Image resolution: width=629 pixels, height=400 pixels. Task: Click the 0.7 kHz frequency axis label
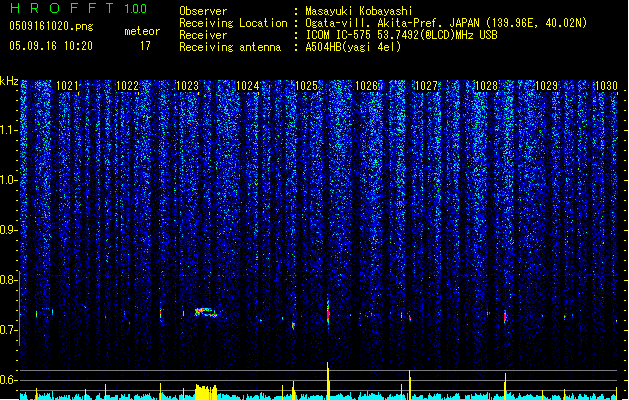pyautogui.click(x=8, y=330)
